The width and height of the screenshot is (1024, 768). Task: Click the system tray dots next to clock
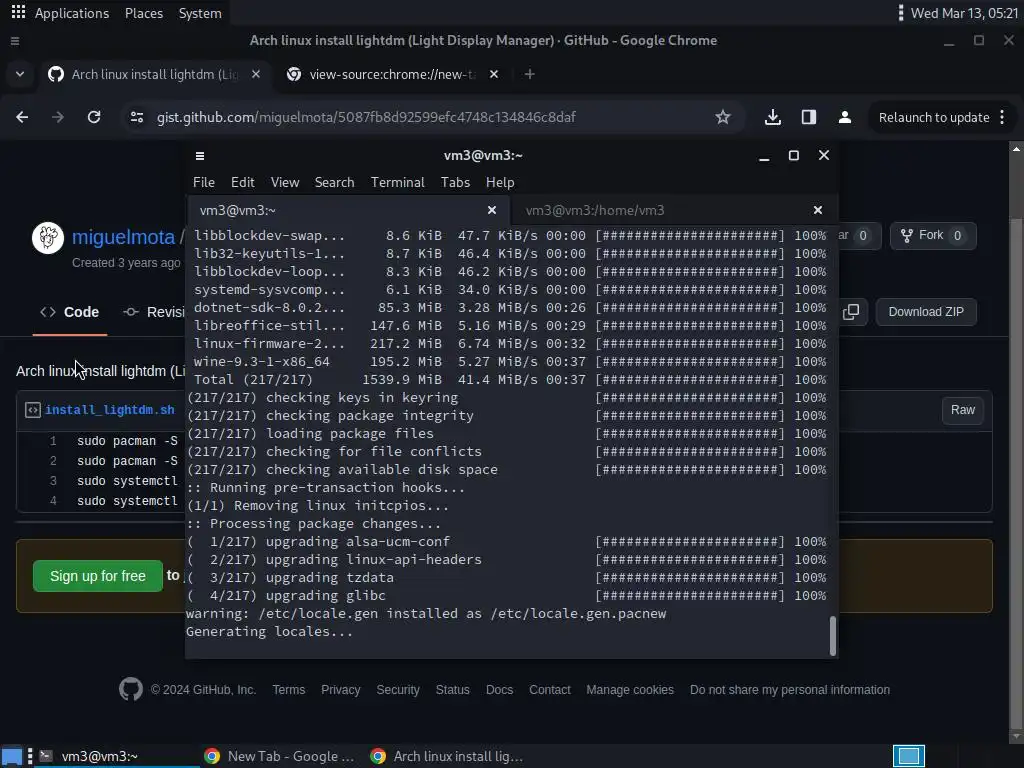click(901, 13)
